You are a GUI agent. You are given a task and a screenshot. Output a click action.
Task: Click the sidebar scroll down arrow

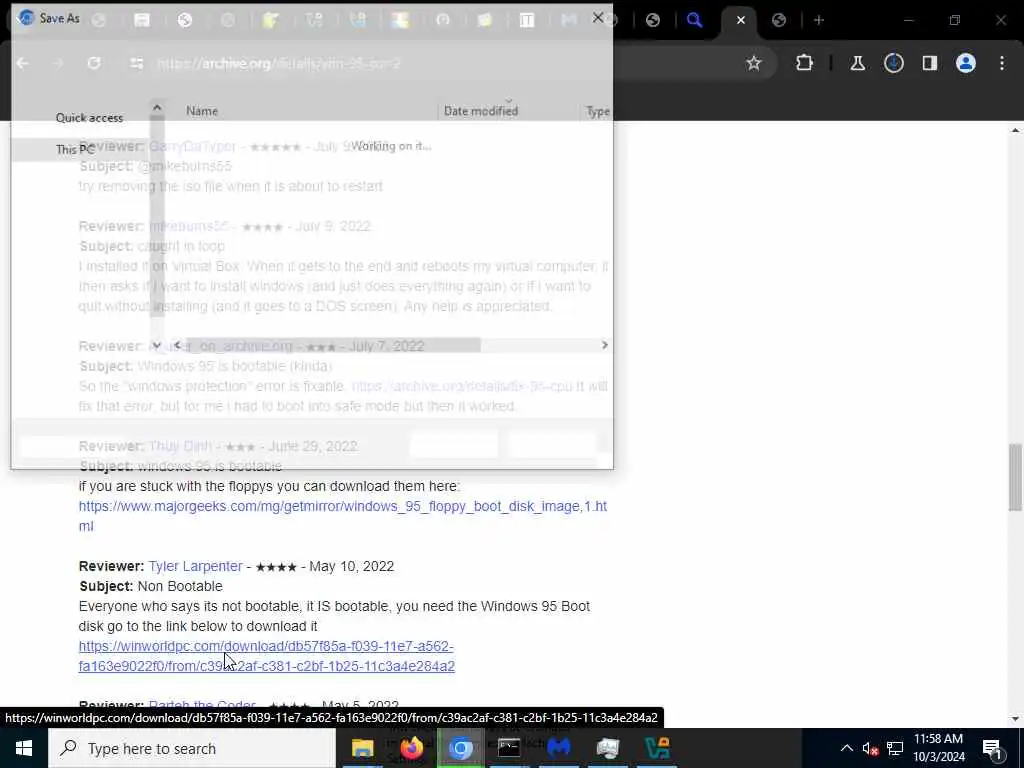tap(157, 345)
